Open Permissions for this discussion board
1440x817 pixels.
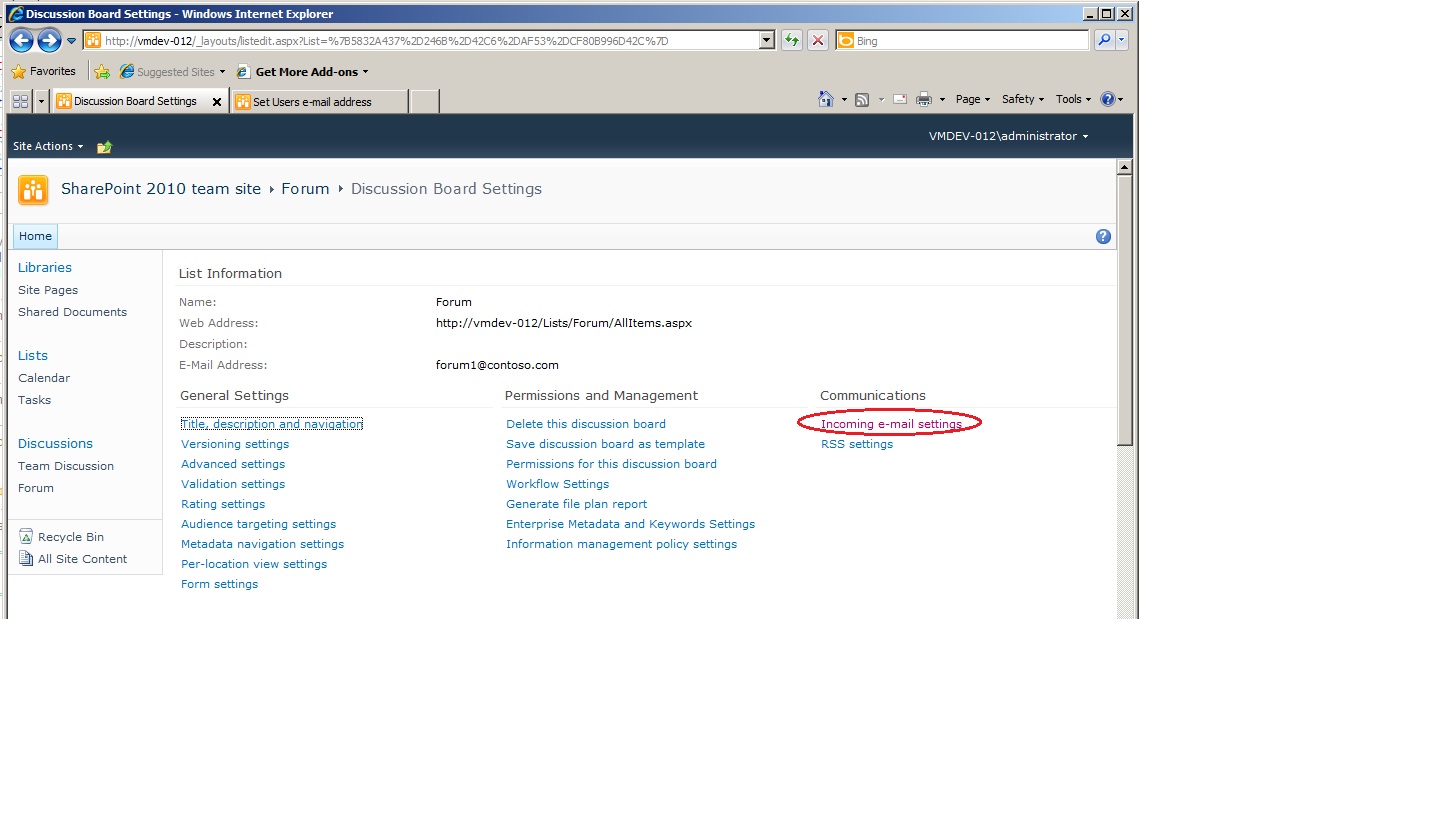point(611,464)
